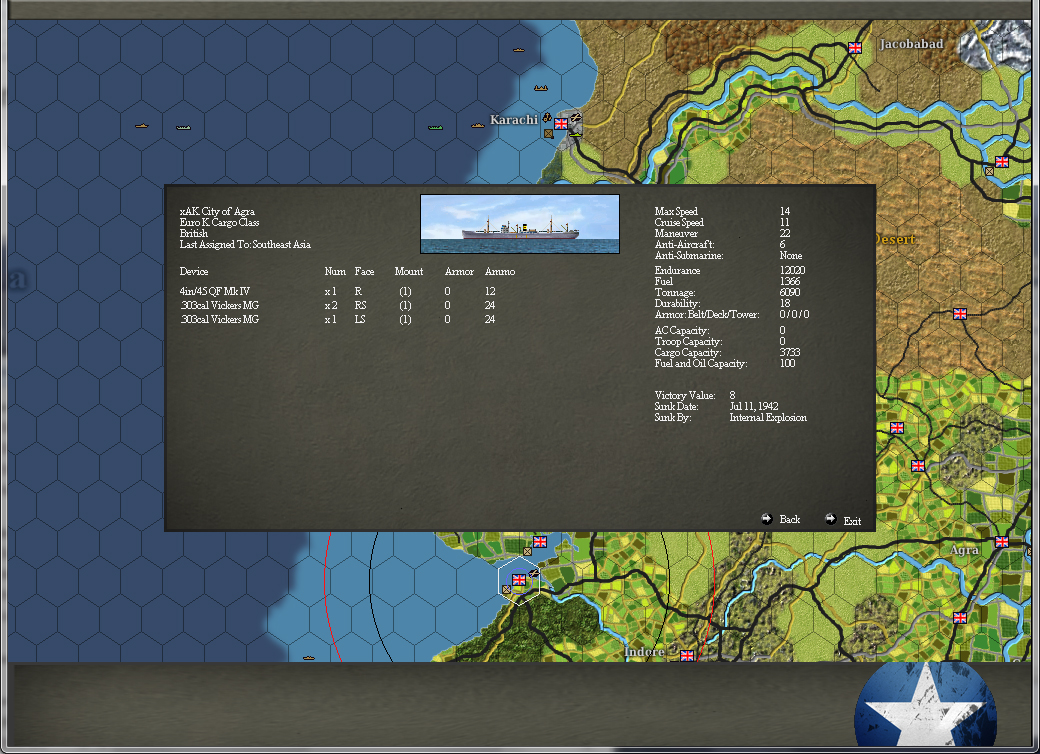Select the ship icon at map bottom edge
1040x754 pixels.
click(308, 658)
